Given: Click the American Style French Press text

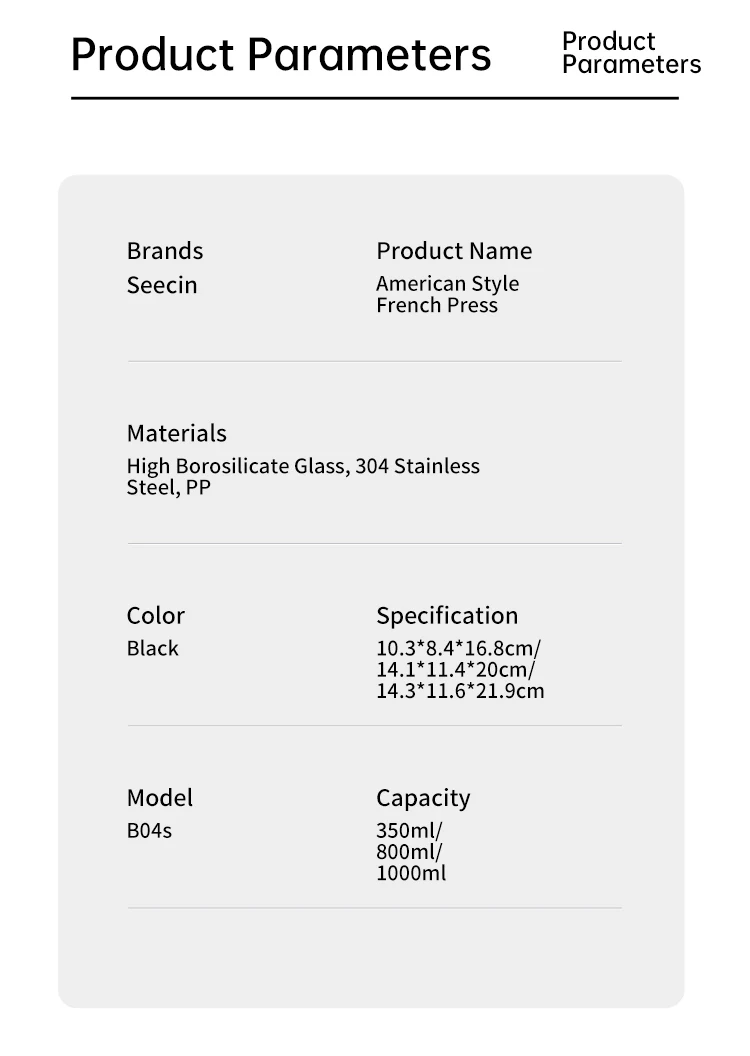Looking at the screenshot, I should 447,294.
